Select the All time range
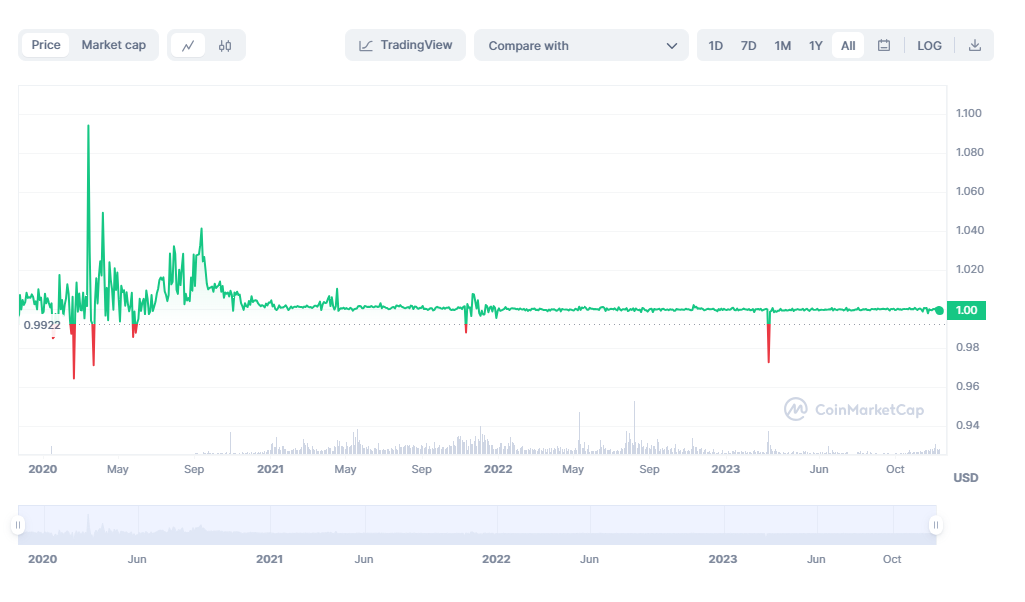This screenshot has height=602, width=1025. coord(848,45)
